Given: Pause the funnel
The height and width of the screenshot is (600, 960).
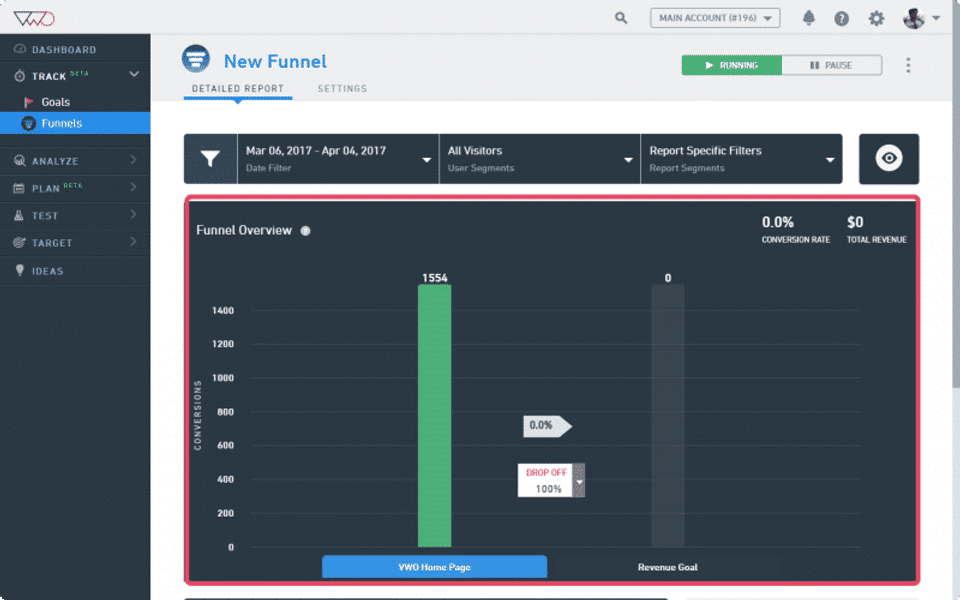Looking at the screenshot, I should click(831, 65).
